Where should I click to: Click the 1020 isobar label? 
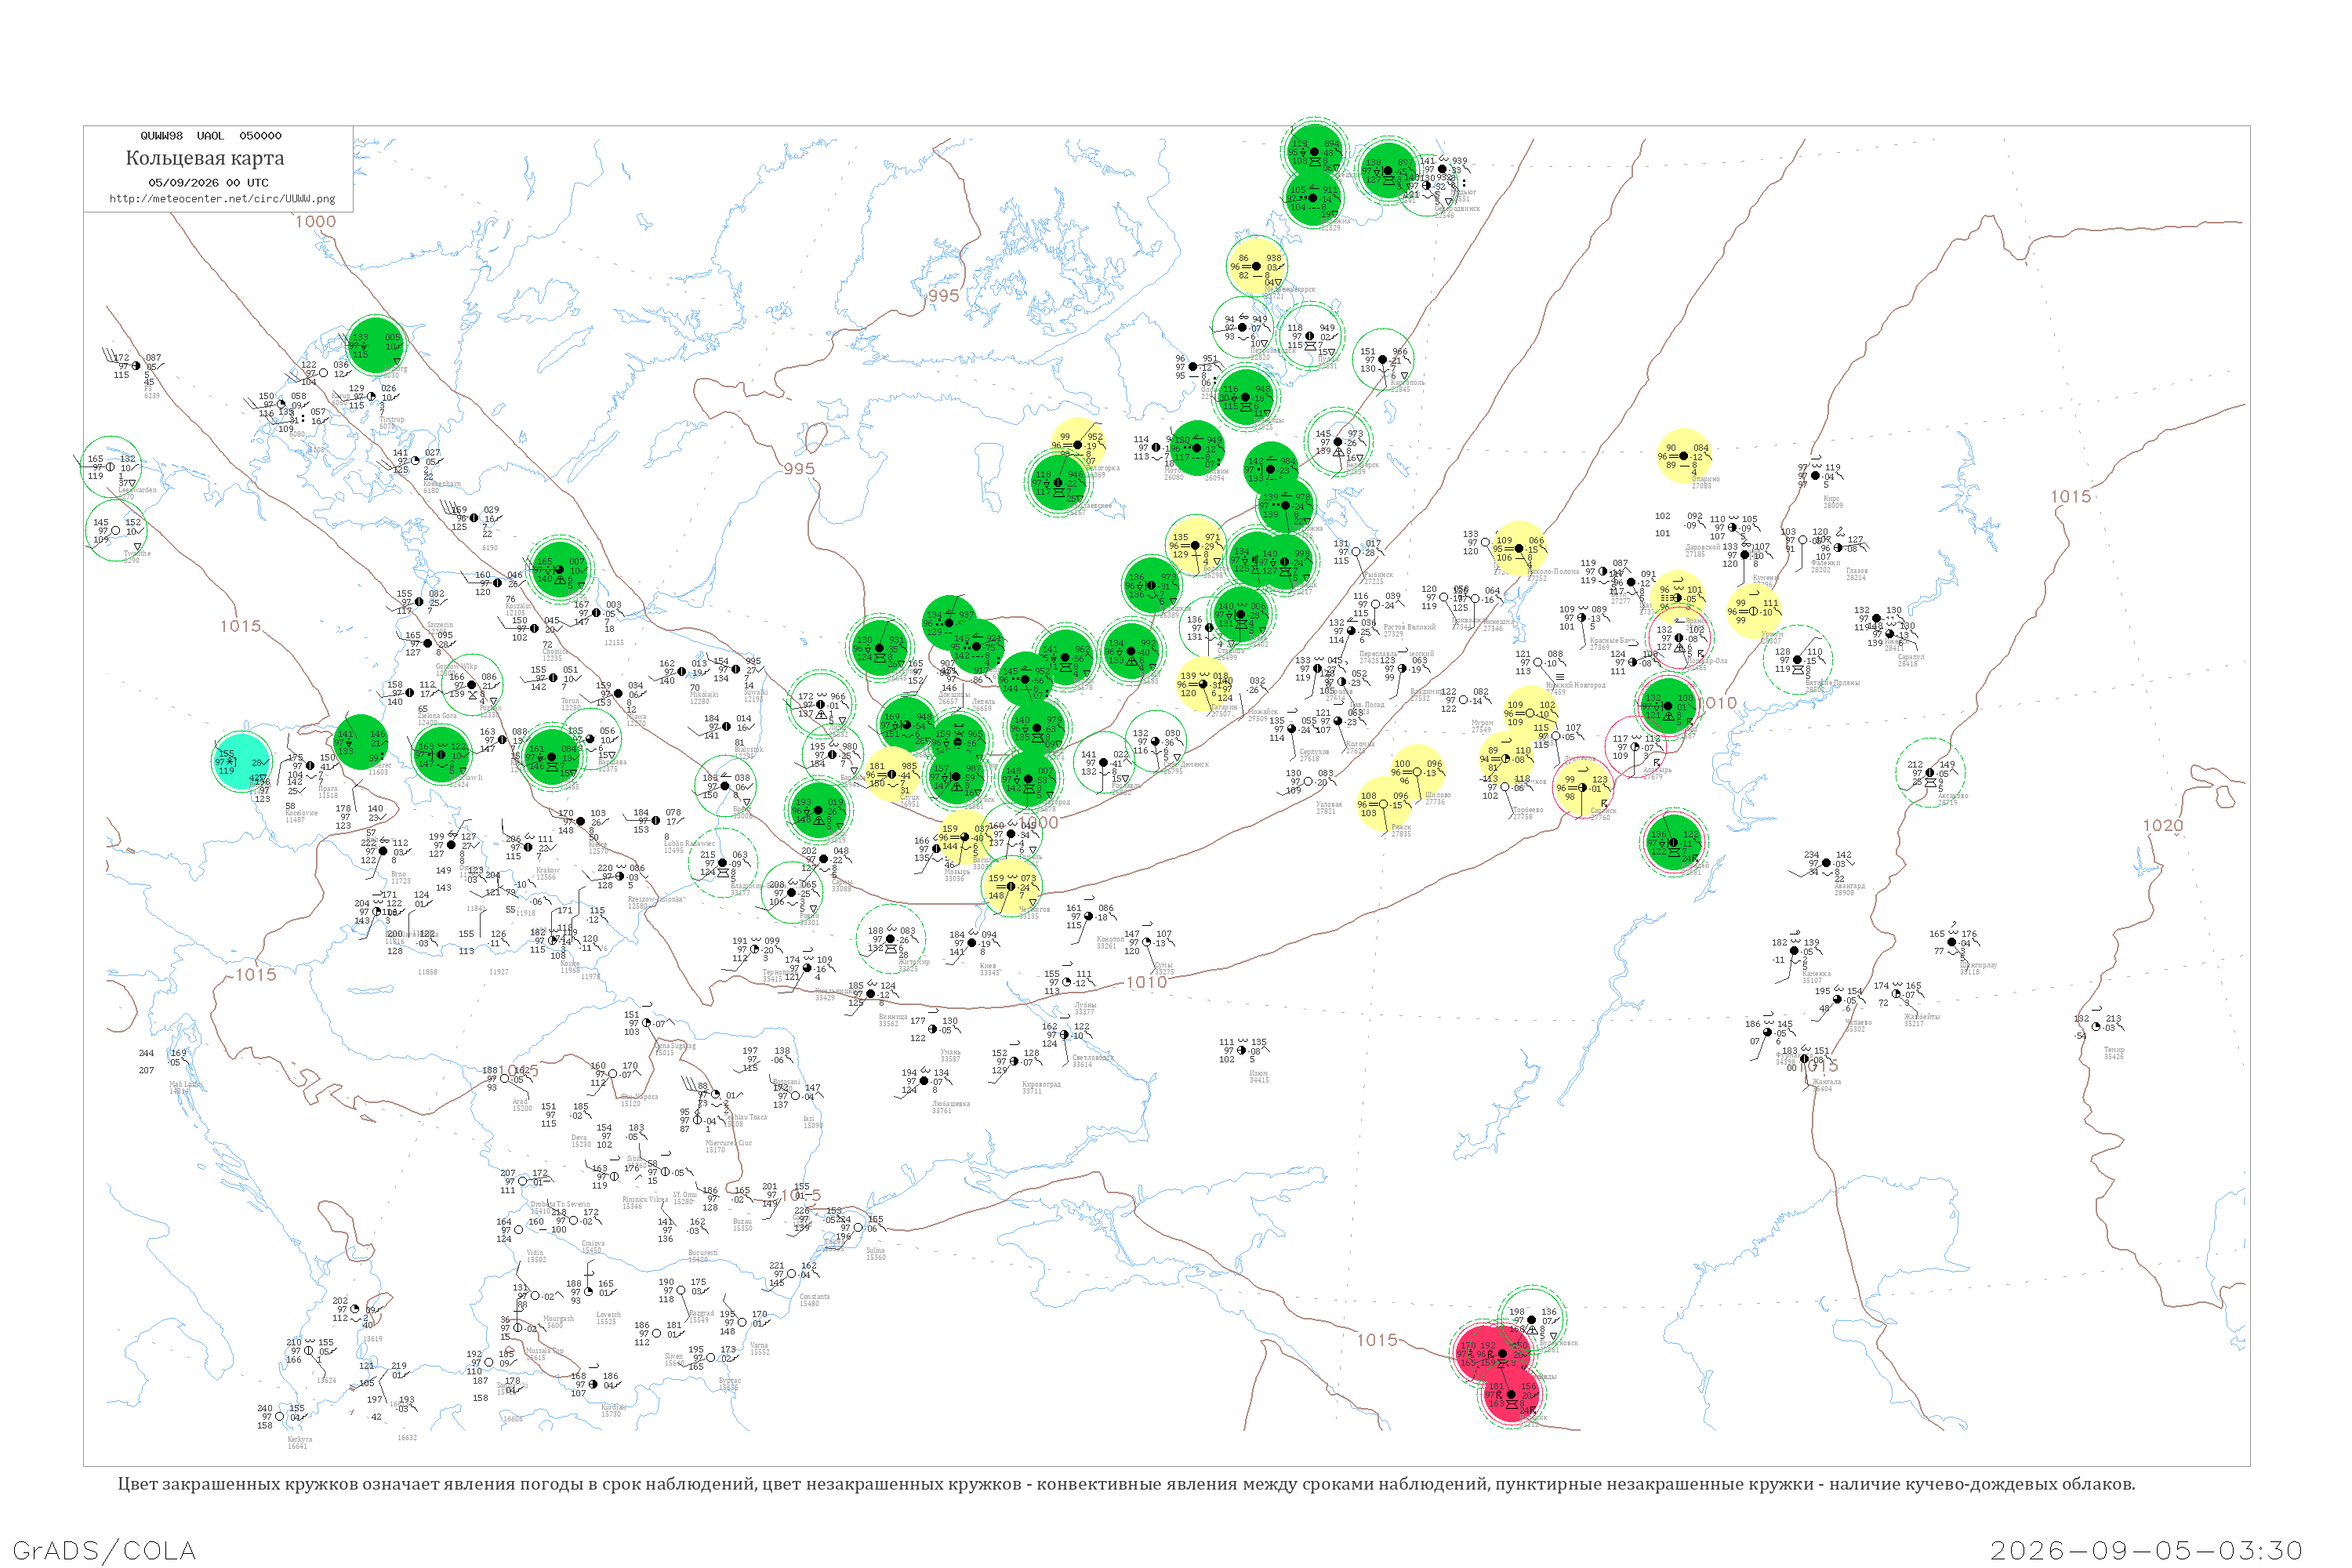2163,825
